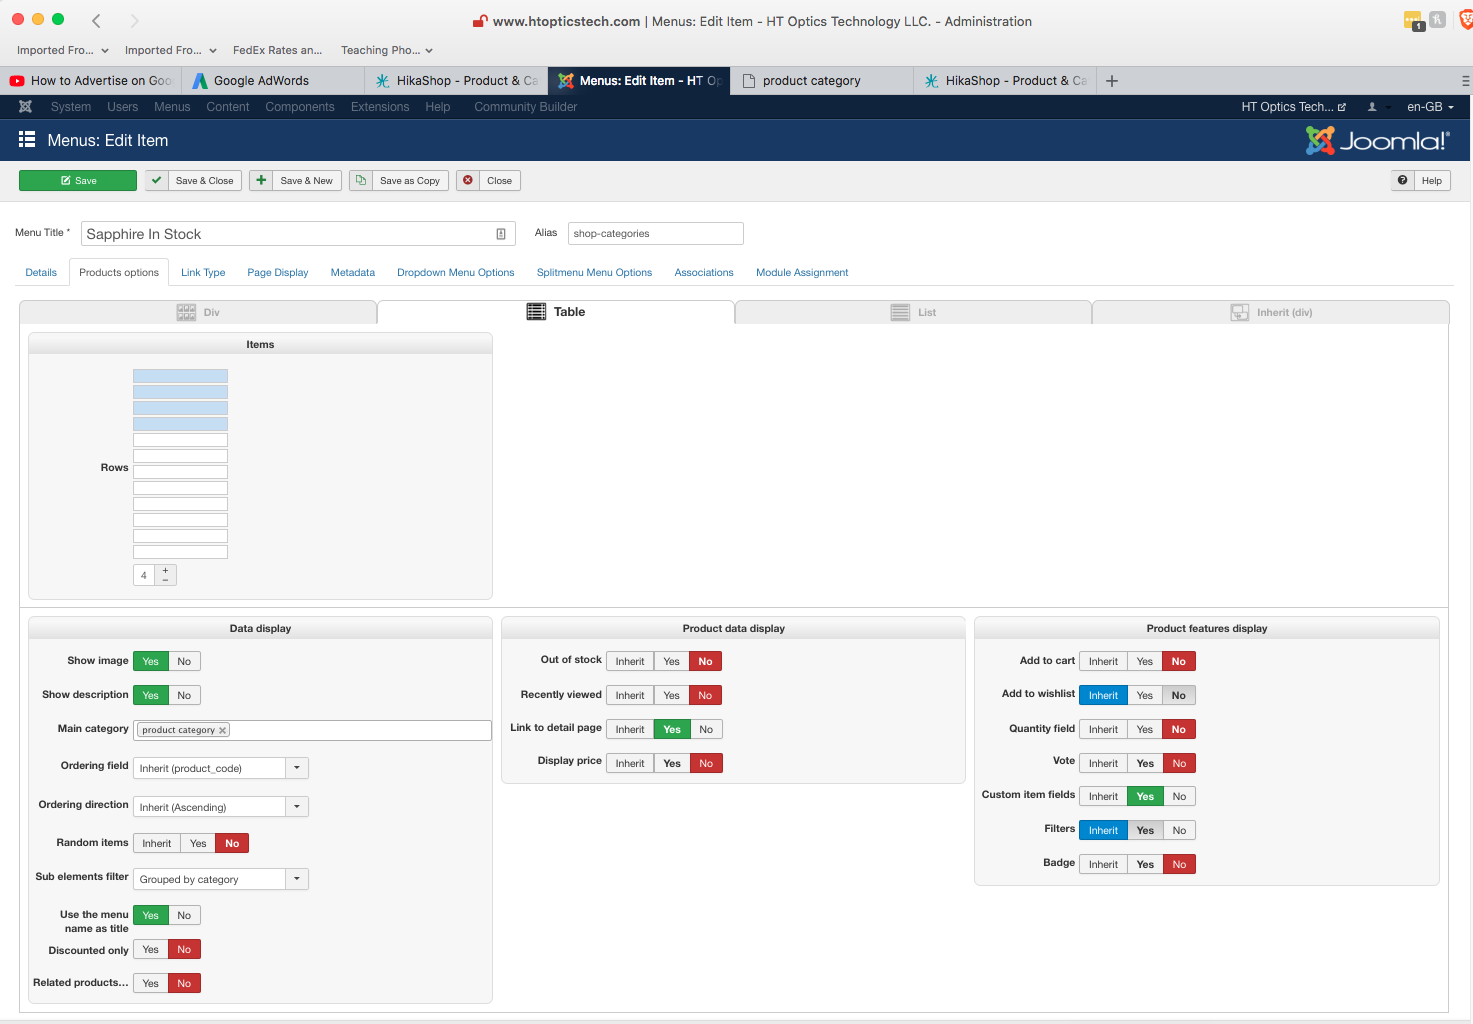Set Discounted only to Yes
The image size is (1473, 1024).
(x=150, y=950)
